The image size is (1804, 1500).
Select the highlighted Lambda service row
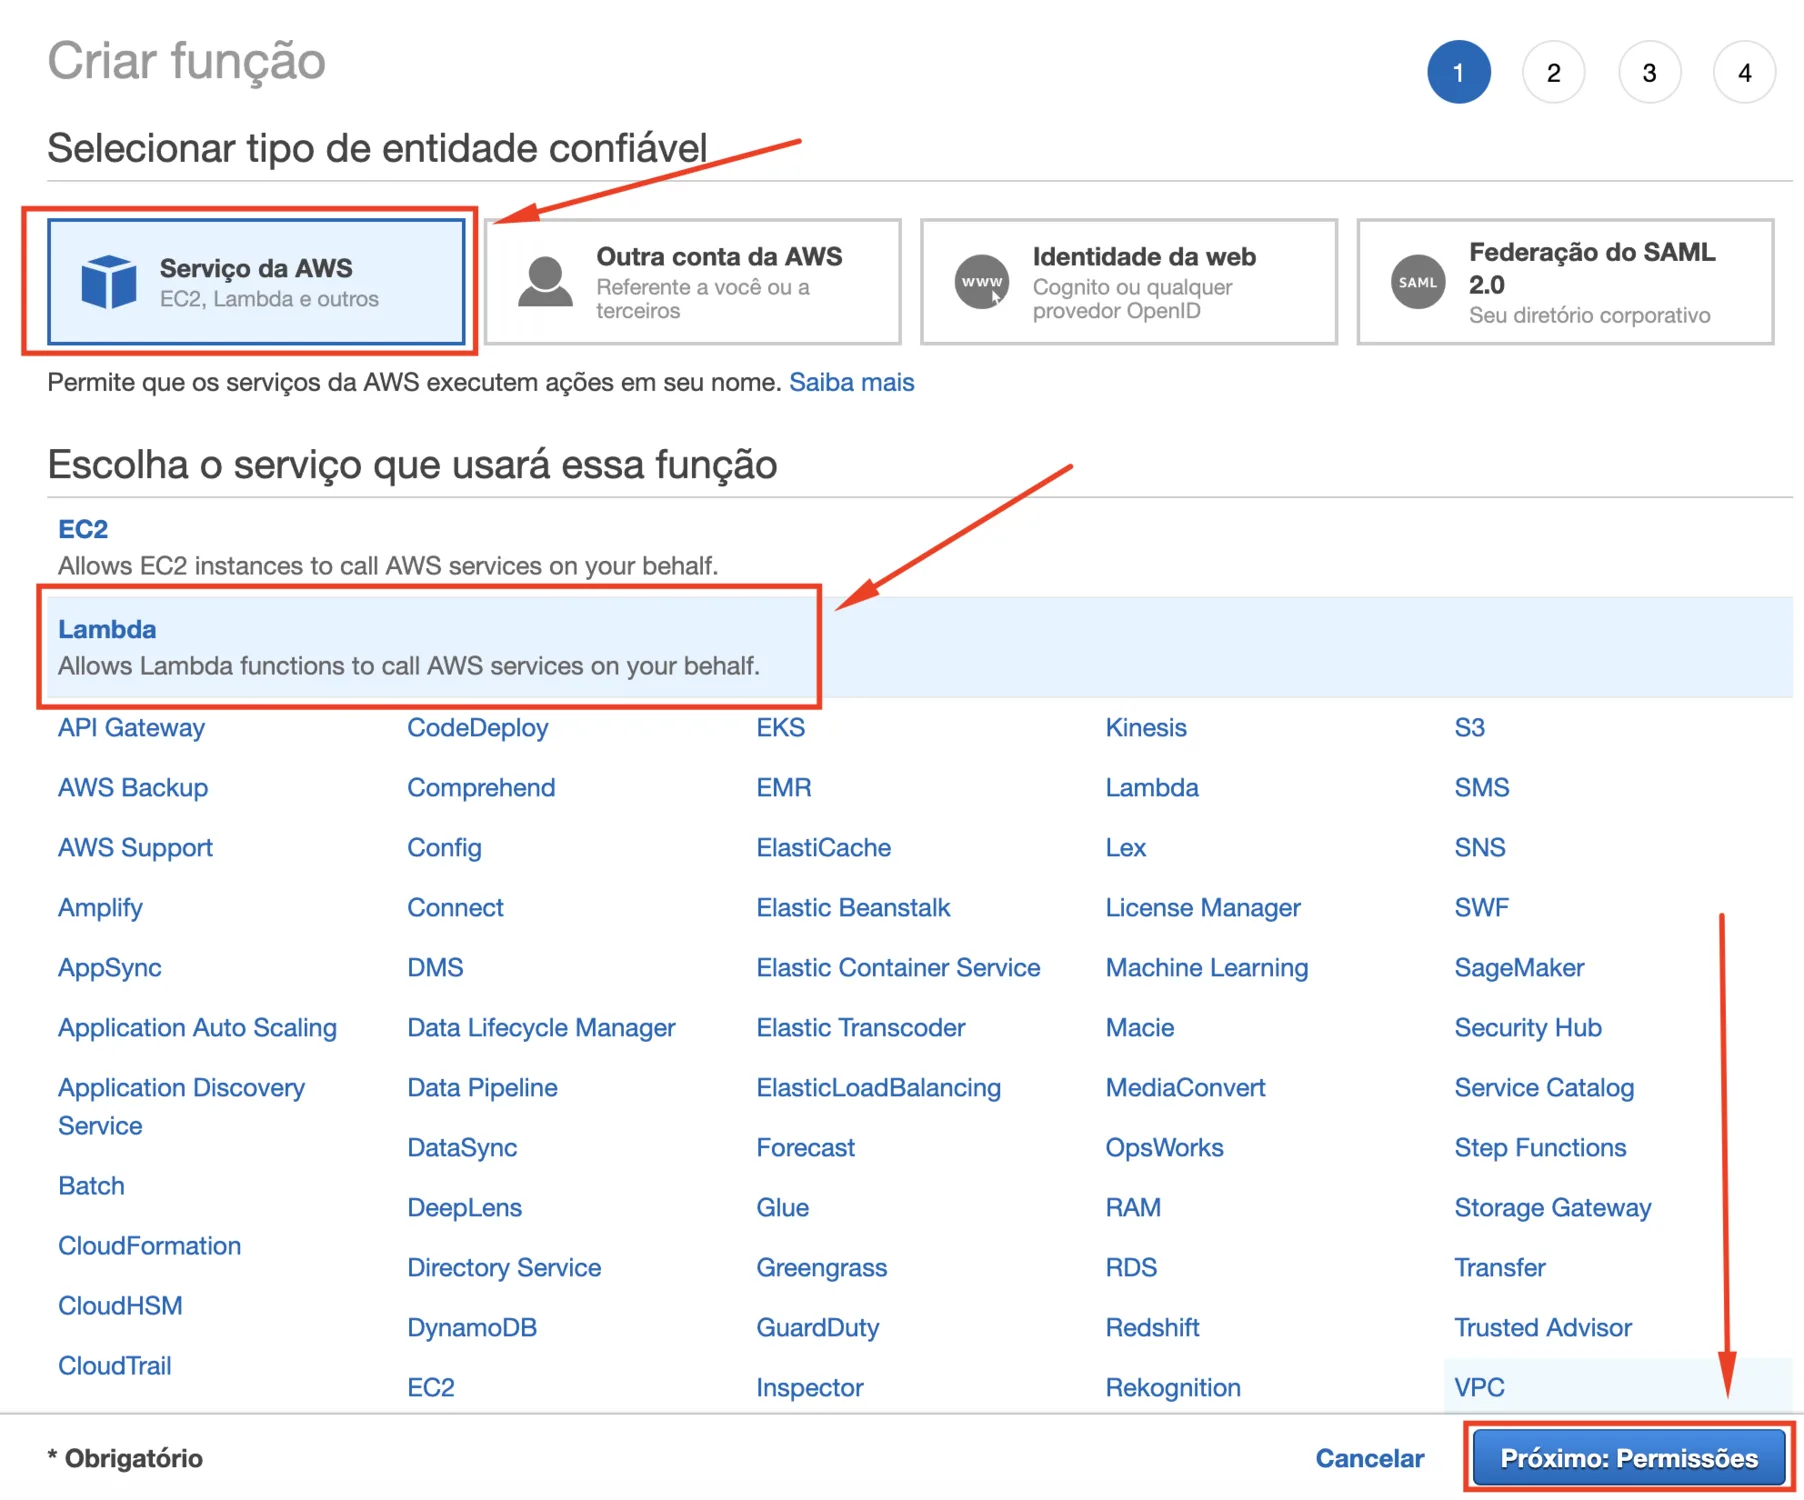tap(920, 647)
